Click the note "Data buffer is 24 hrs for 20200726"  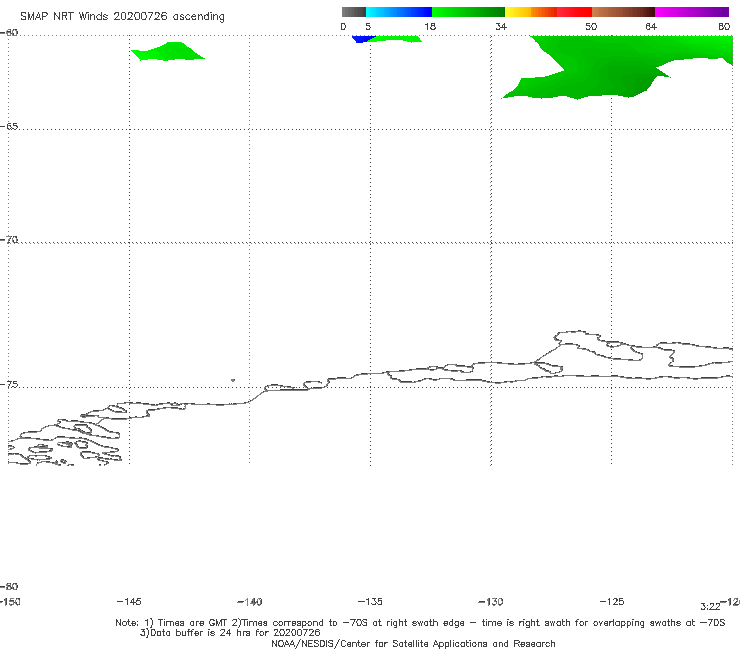click(x=230, y=633)
